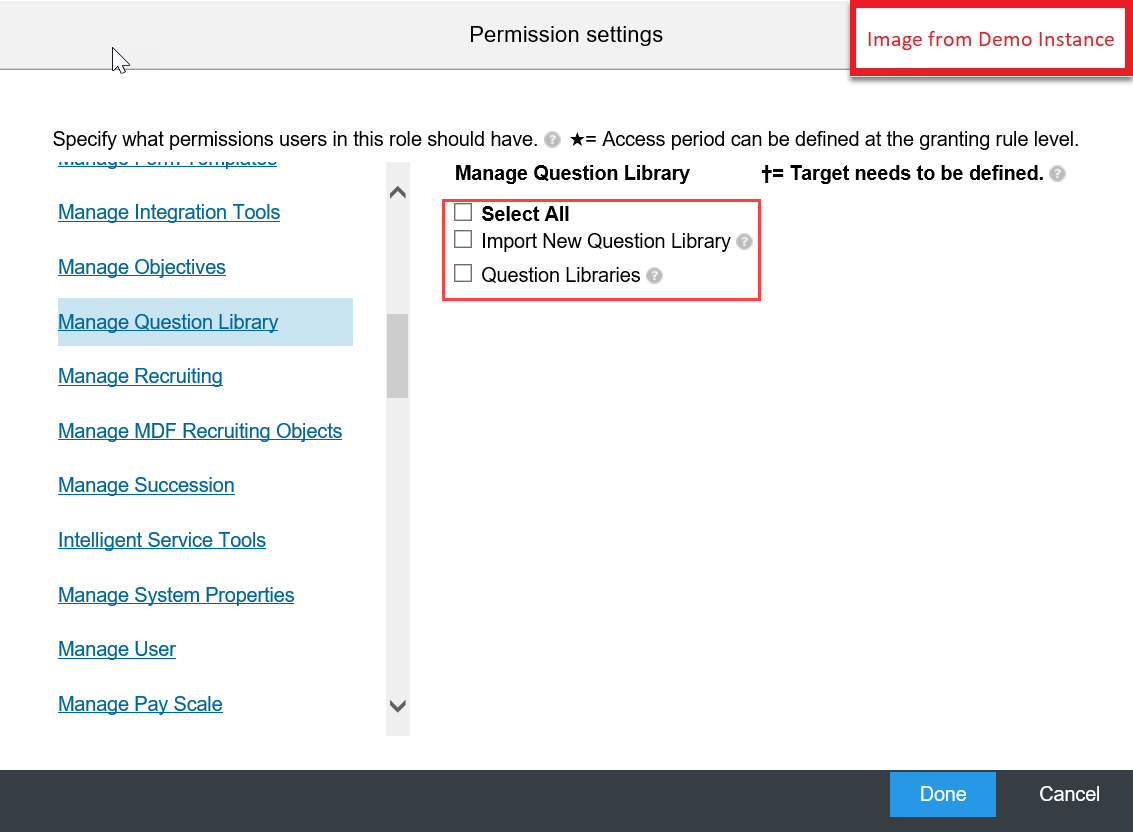The image size is (1133, 832).
Task: Open Manage Pay Scale category
Action: tap(140, 705)
